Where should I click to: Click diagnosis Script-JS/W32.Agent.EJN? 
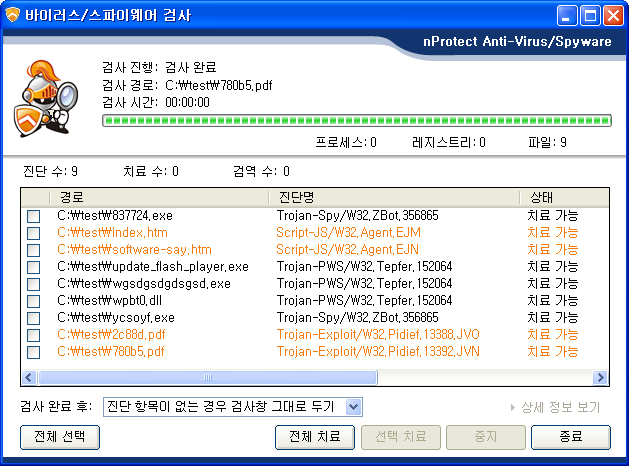pos(347,250)
